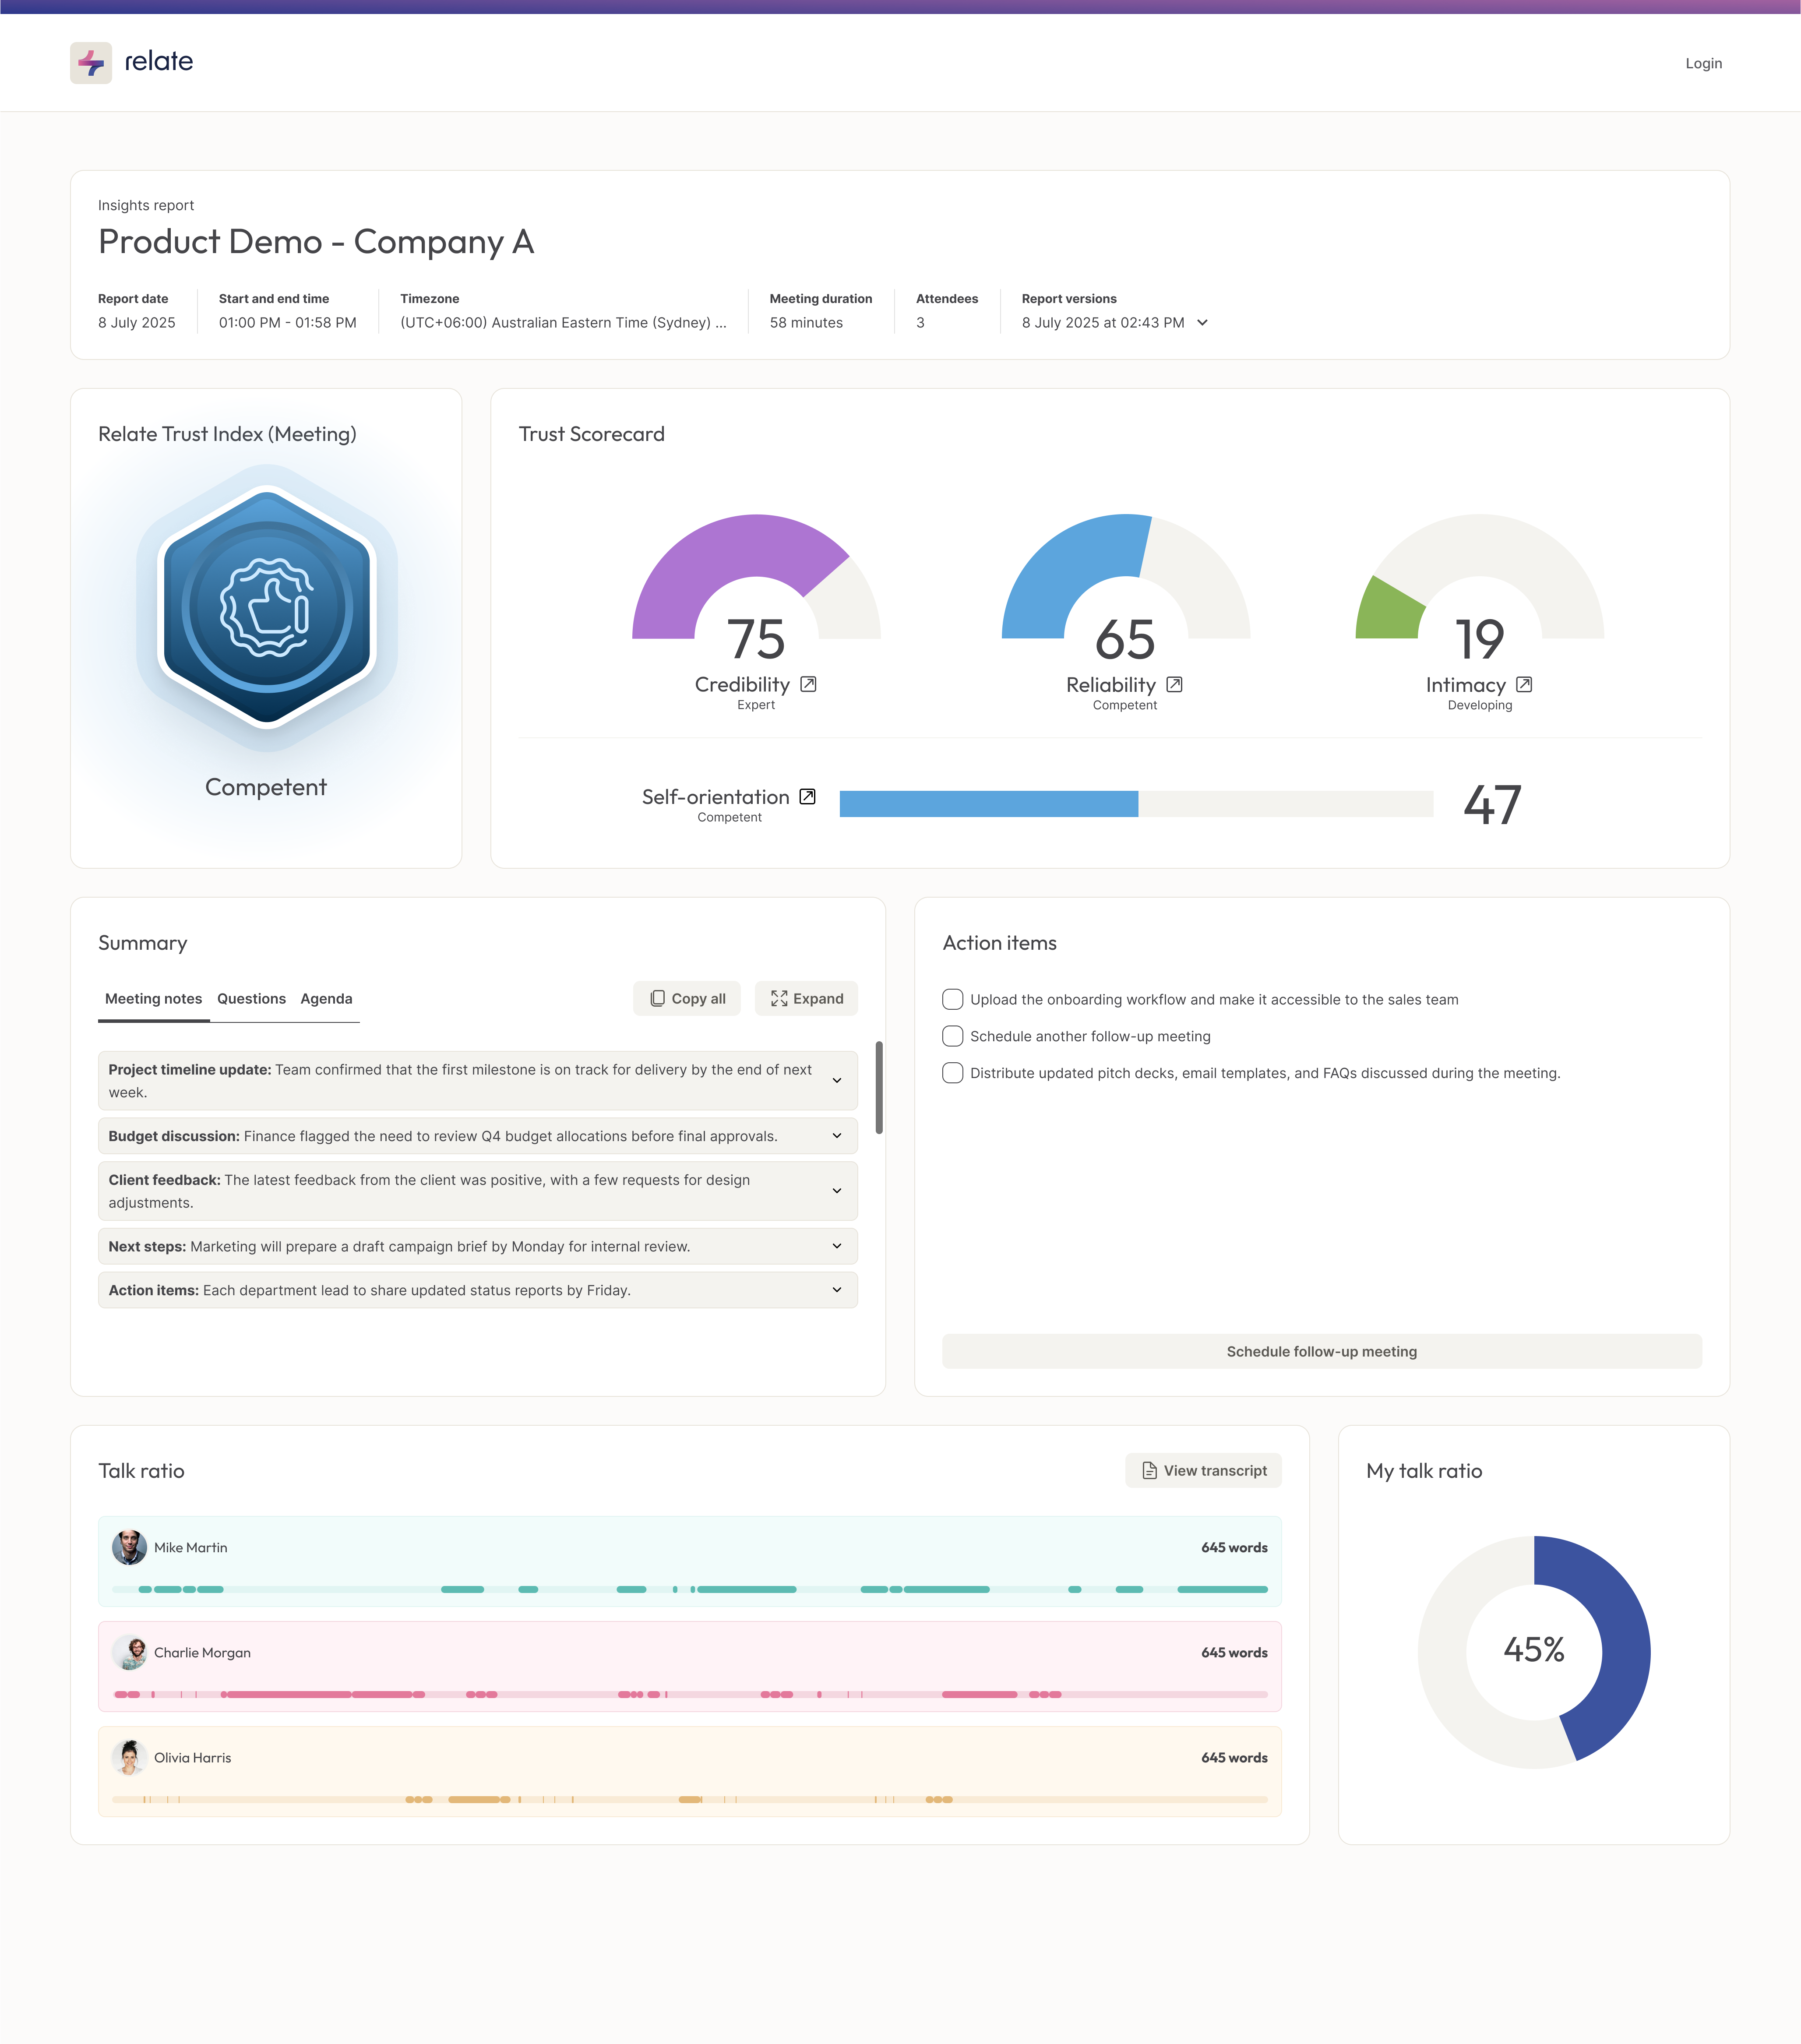Open Reliability details via external link icon
1801x2044 pixels.
(1174, 684)
